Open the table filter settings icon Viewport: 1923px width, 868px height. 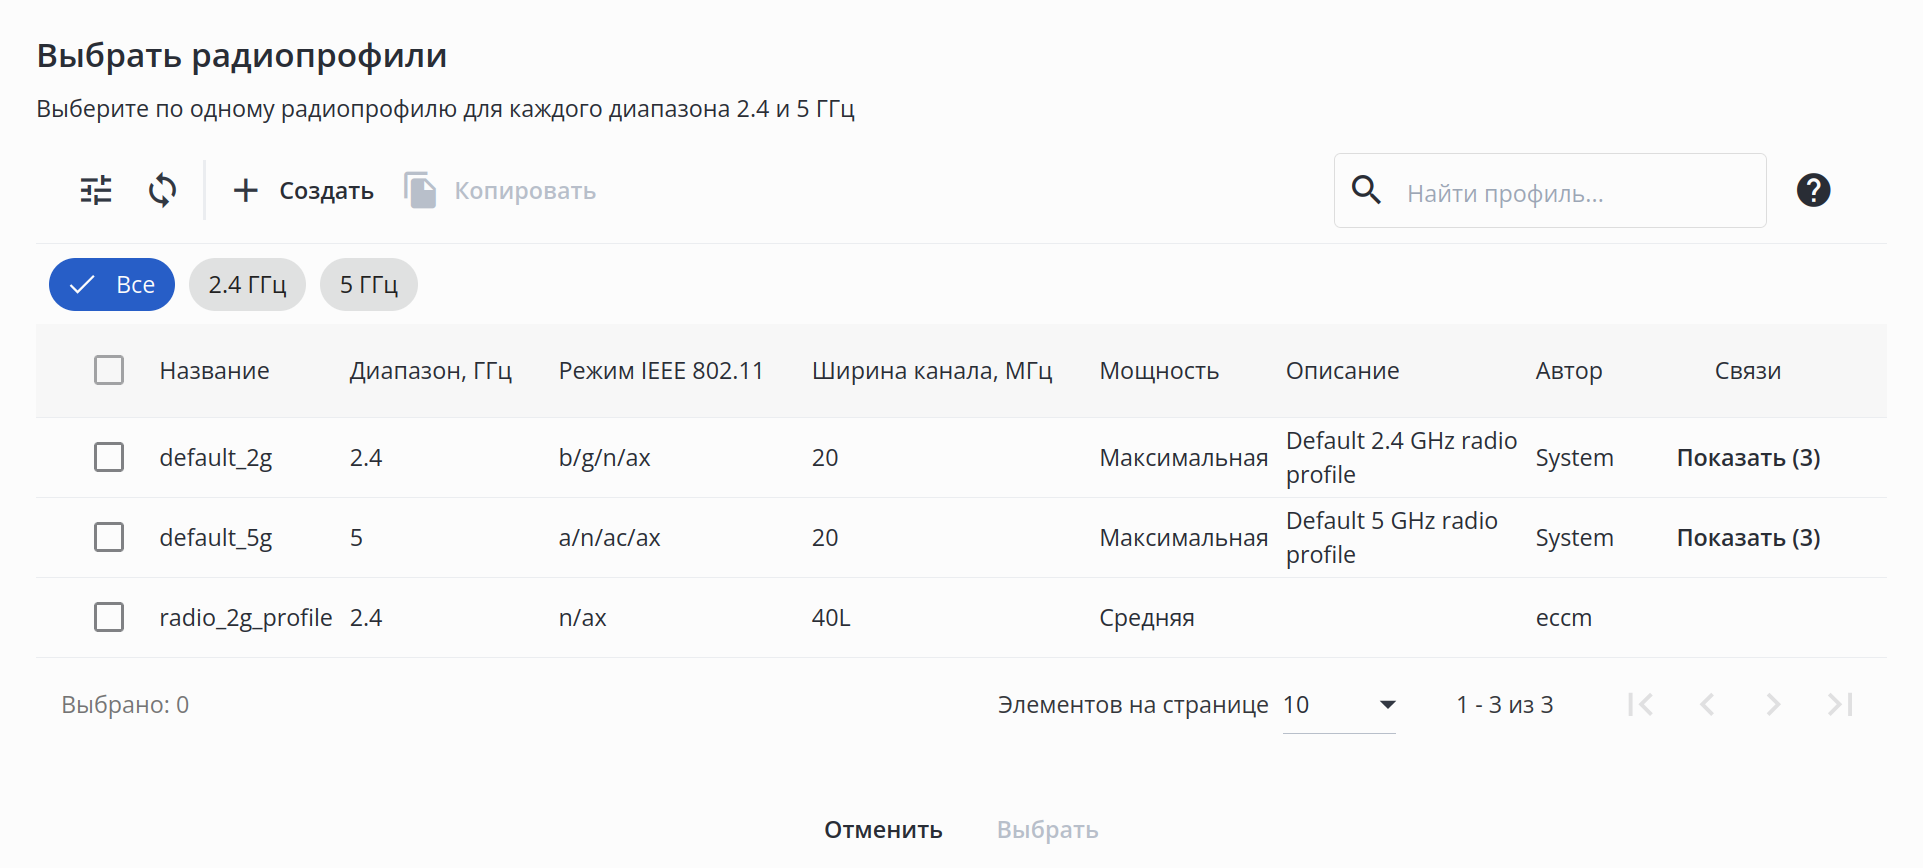(96, 190)
